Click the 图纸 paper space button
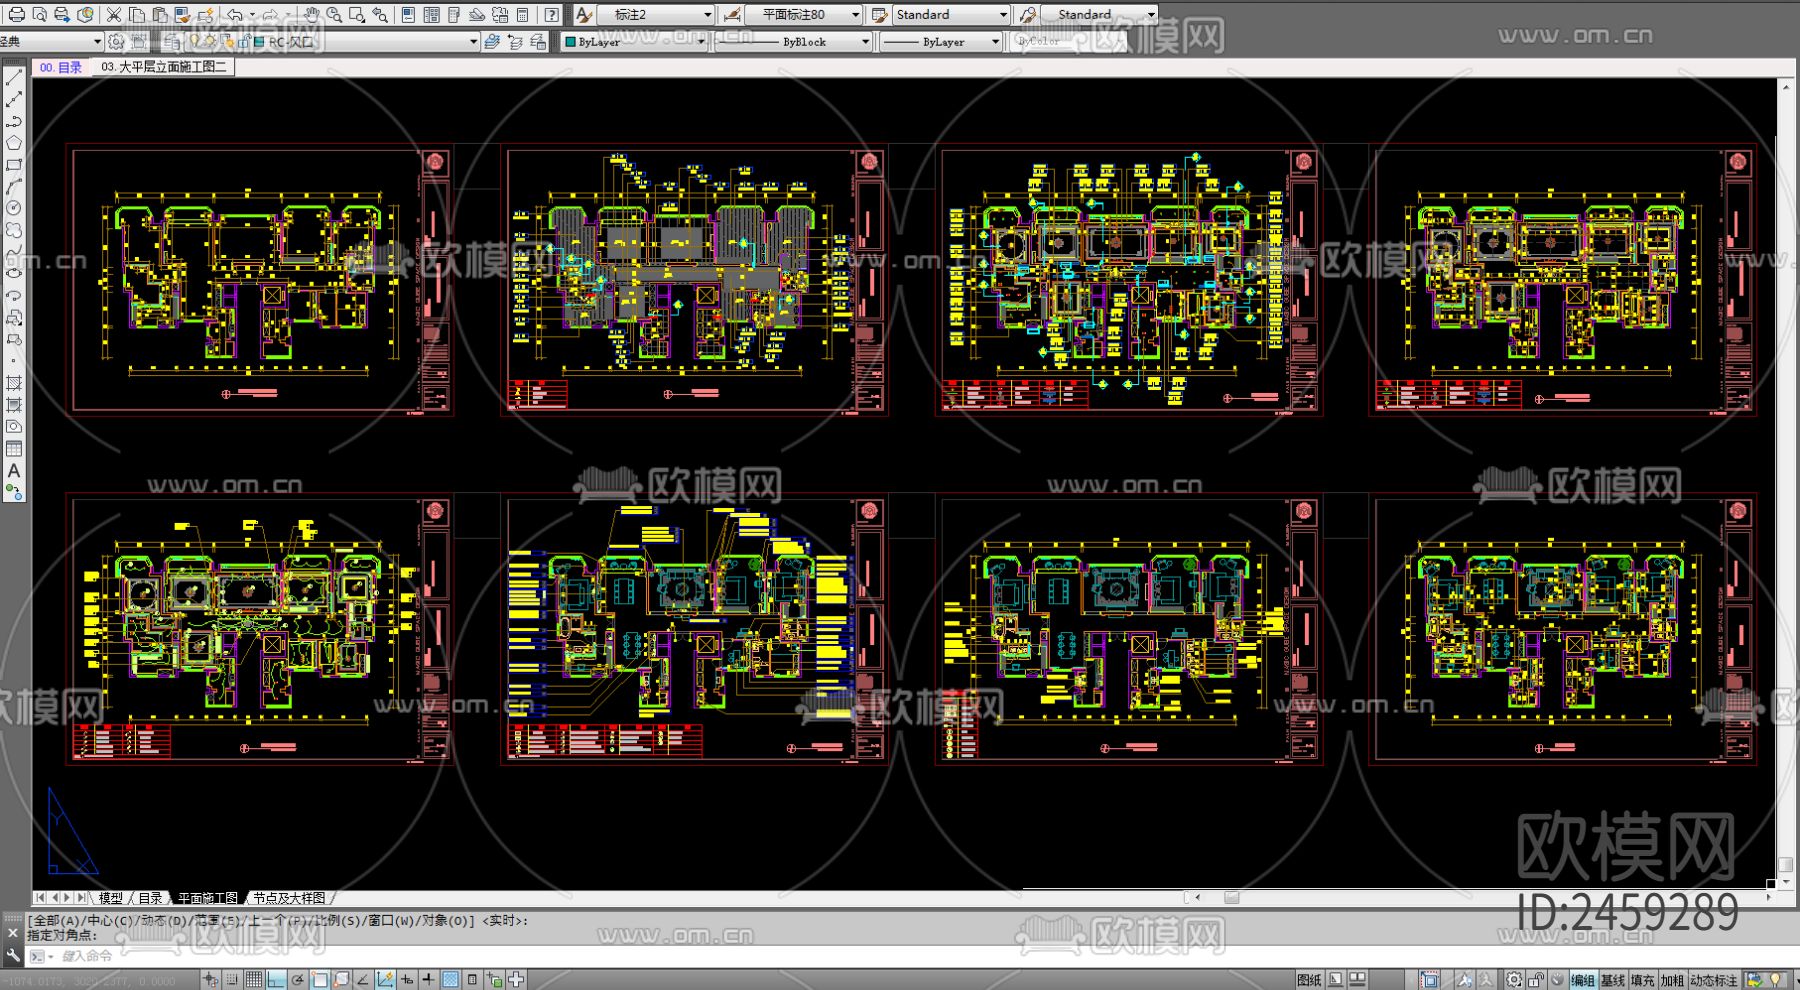The image size is (1800, 990). click(1309, 980)
